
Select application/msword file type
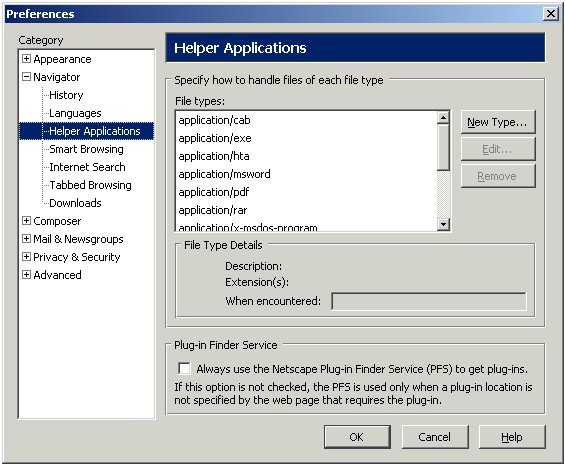click(x=306, y=174)
